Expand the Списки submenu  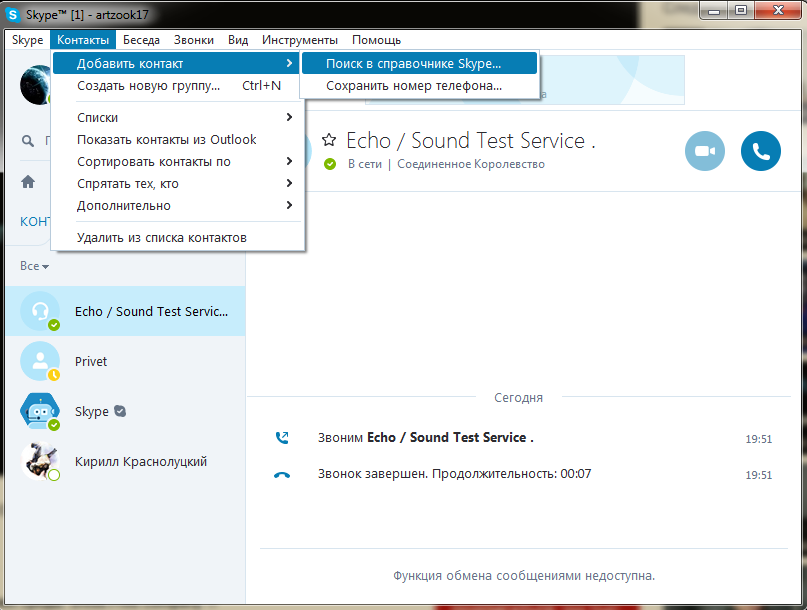point(176,117)
